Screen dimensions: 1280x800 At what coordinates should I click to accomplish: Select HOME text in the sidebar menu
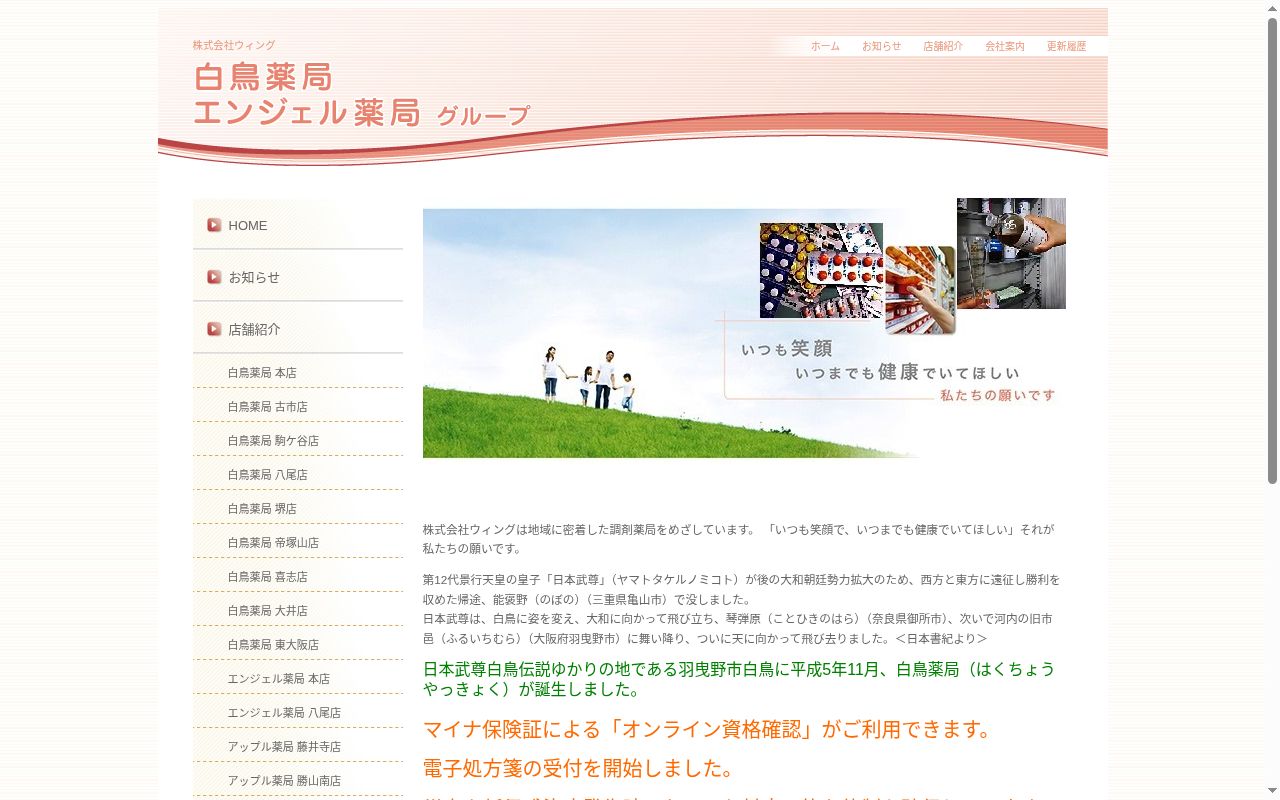coord(248,225)
